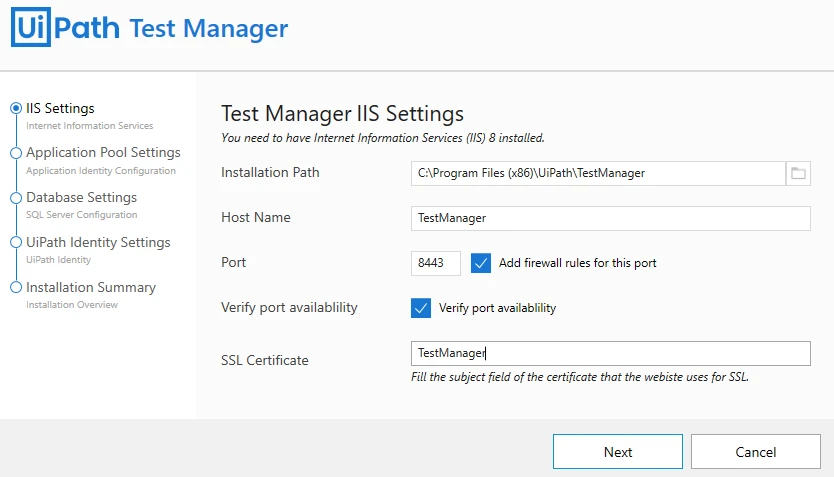The height and width of the screenshot is (477, 834).
Task: Click the 'Port' field label
Action: (233, 263)
